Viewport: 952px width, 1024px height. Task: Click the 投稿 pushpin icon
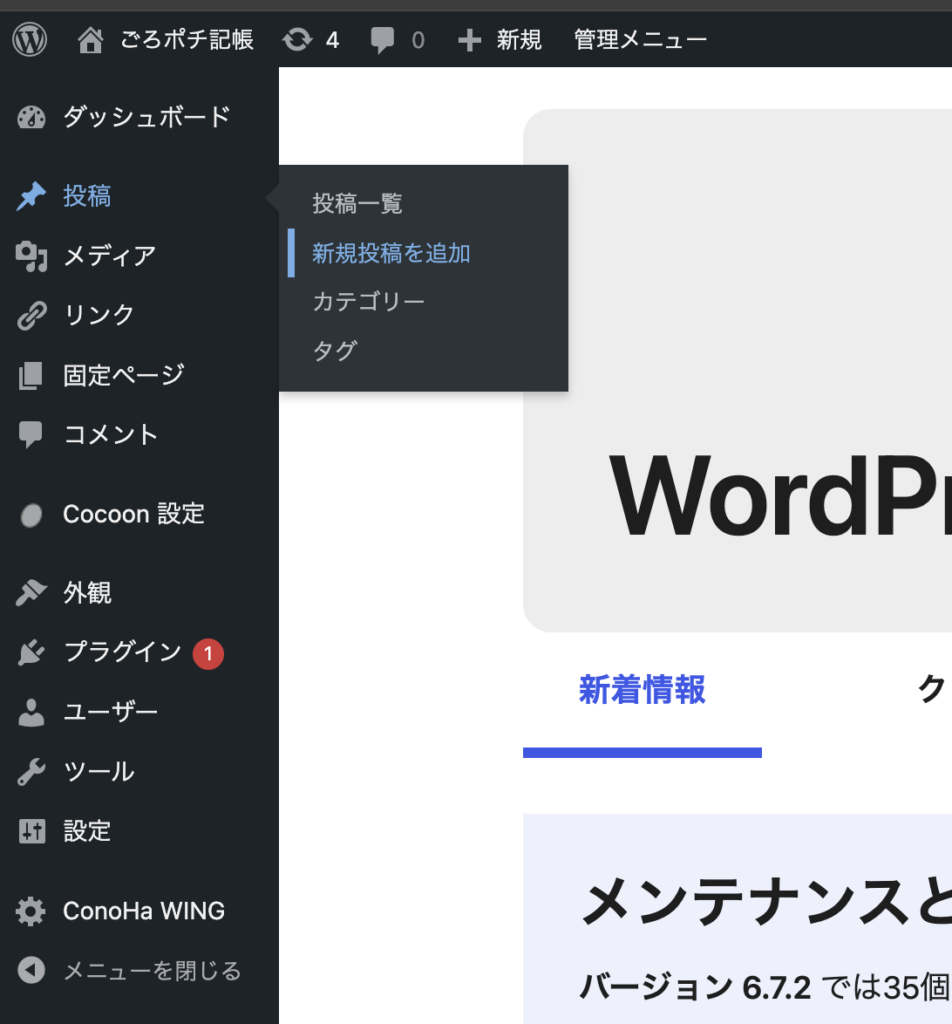[31, 196]
